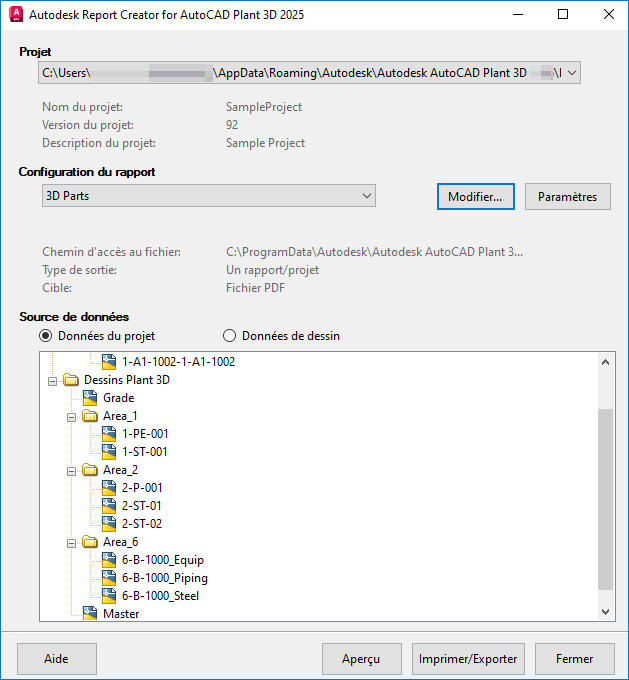Viewport: 629px width, 680px height.
Task: Click the SampleProject project name value
Action: (264, 107)
